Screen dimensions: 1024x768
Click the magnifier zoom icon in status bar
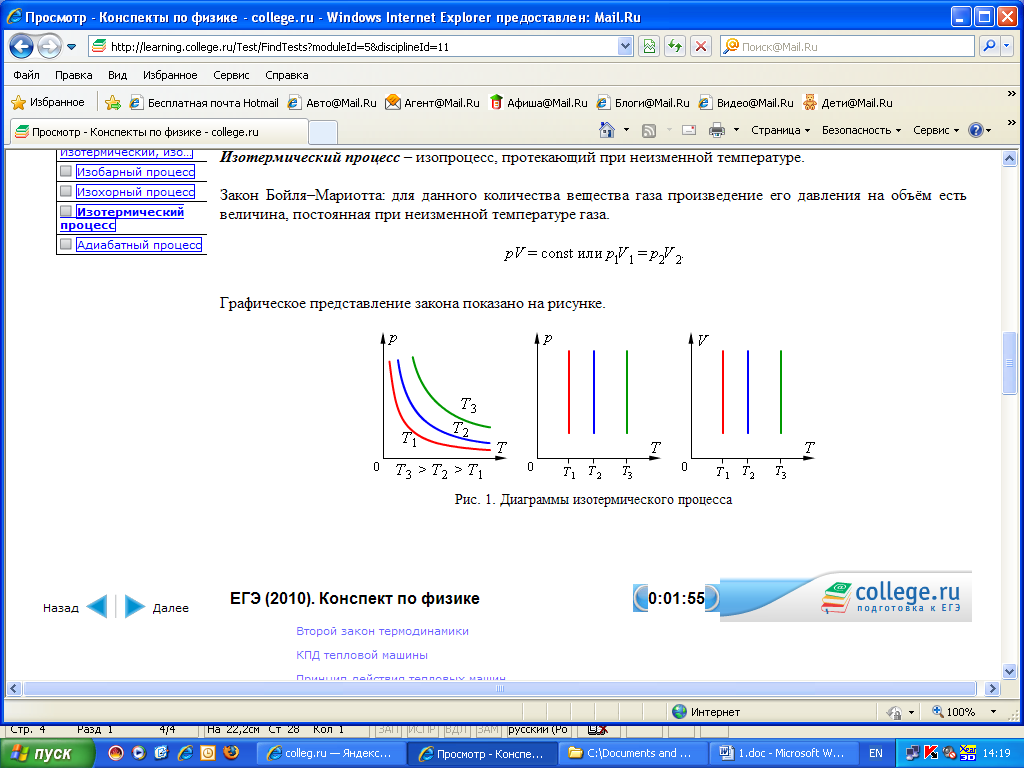pos(938,711)
